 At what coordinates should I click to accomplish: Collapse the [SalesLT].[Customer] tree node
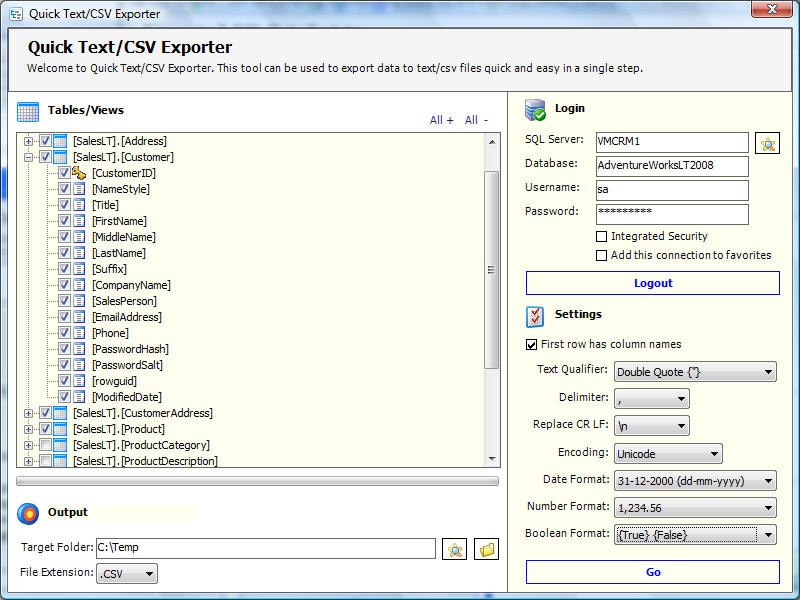tap(29, 157)
